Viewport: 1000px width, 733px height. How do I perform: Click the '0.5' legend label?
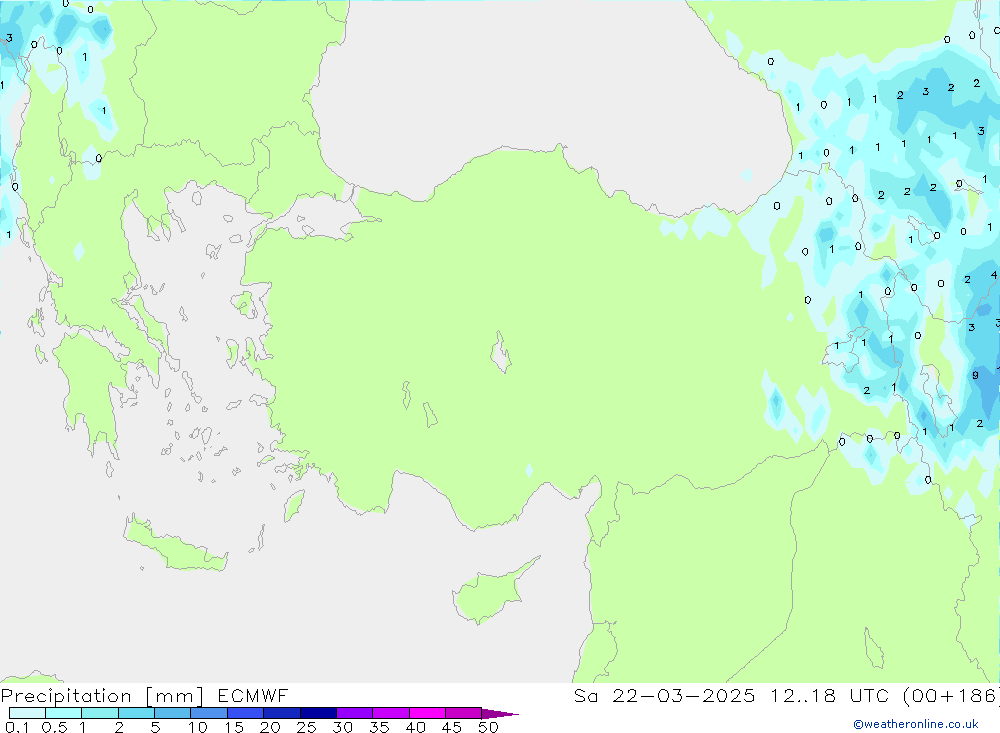coord(54,727)
